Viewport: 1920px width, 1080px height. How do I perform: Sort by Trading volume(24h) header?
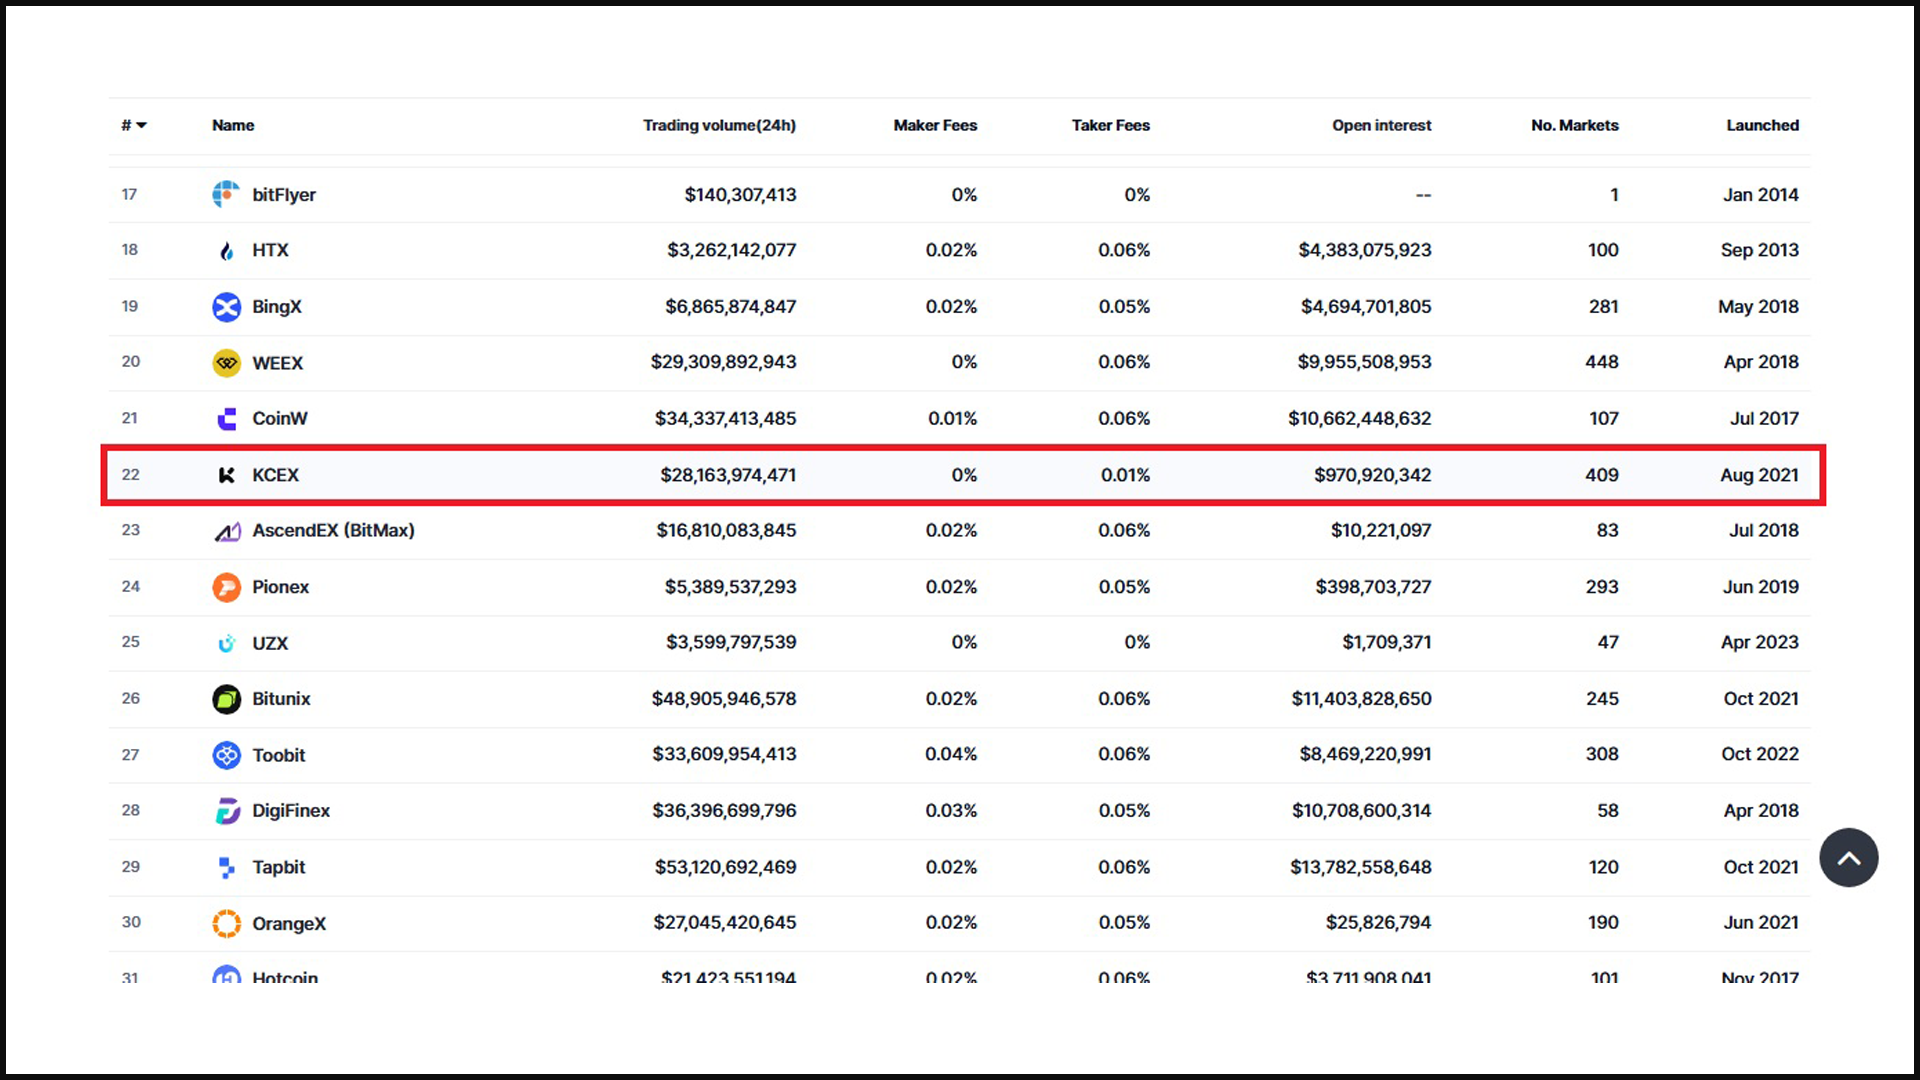[719, 125]
